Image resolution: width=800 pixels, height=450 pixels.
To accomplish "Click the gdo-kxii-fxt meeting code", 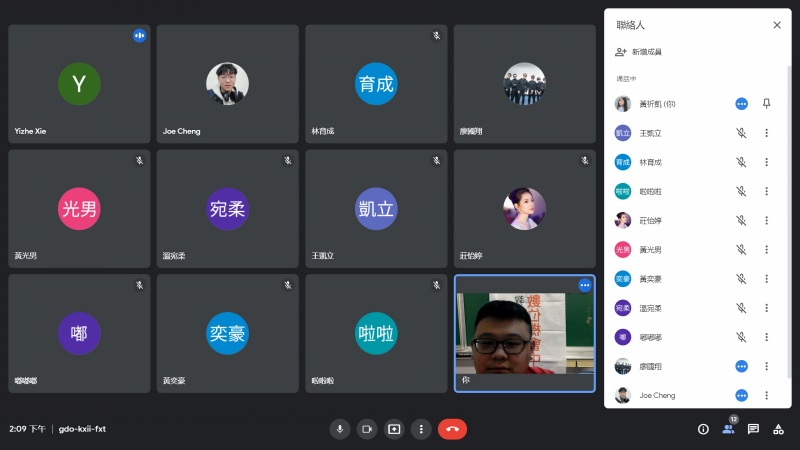I will click(82, 429).
